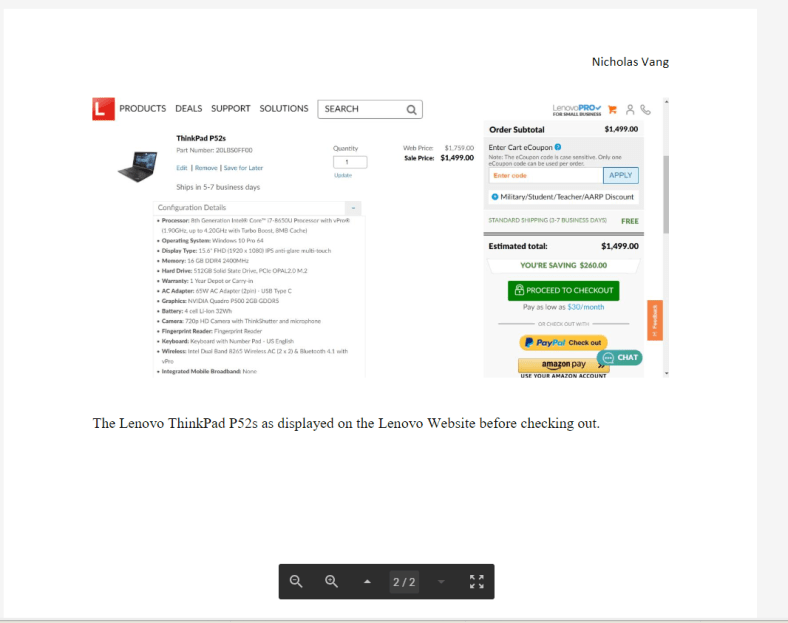This screenshot has height=623, width=788.
Task: Open the DEALS menu
Action: point(188,109)
